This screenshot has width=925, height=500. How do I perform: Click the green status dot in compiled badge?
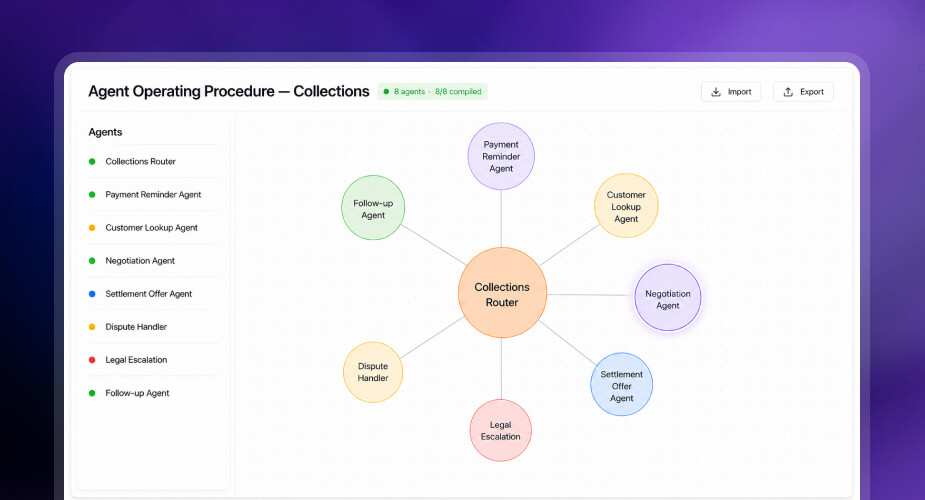pyautogui.click(x=386, y=91)
